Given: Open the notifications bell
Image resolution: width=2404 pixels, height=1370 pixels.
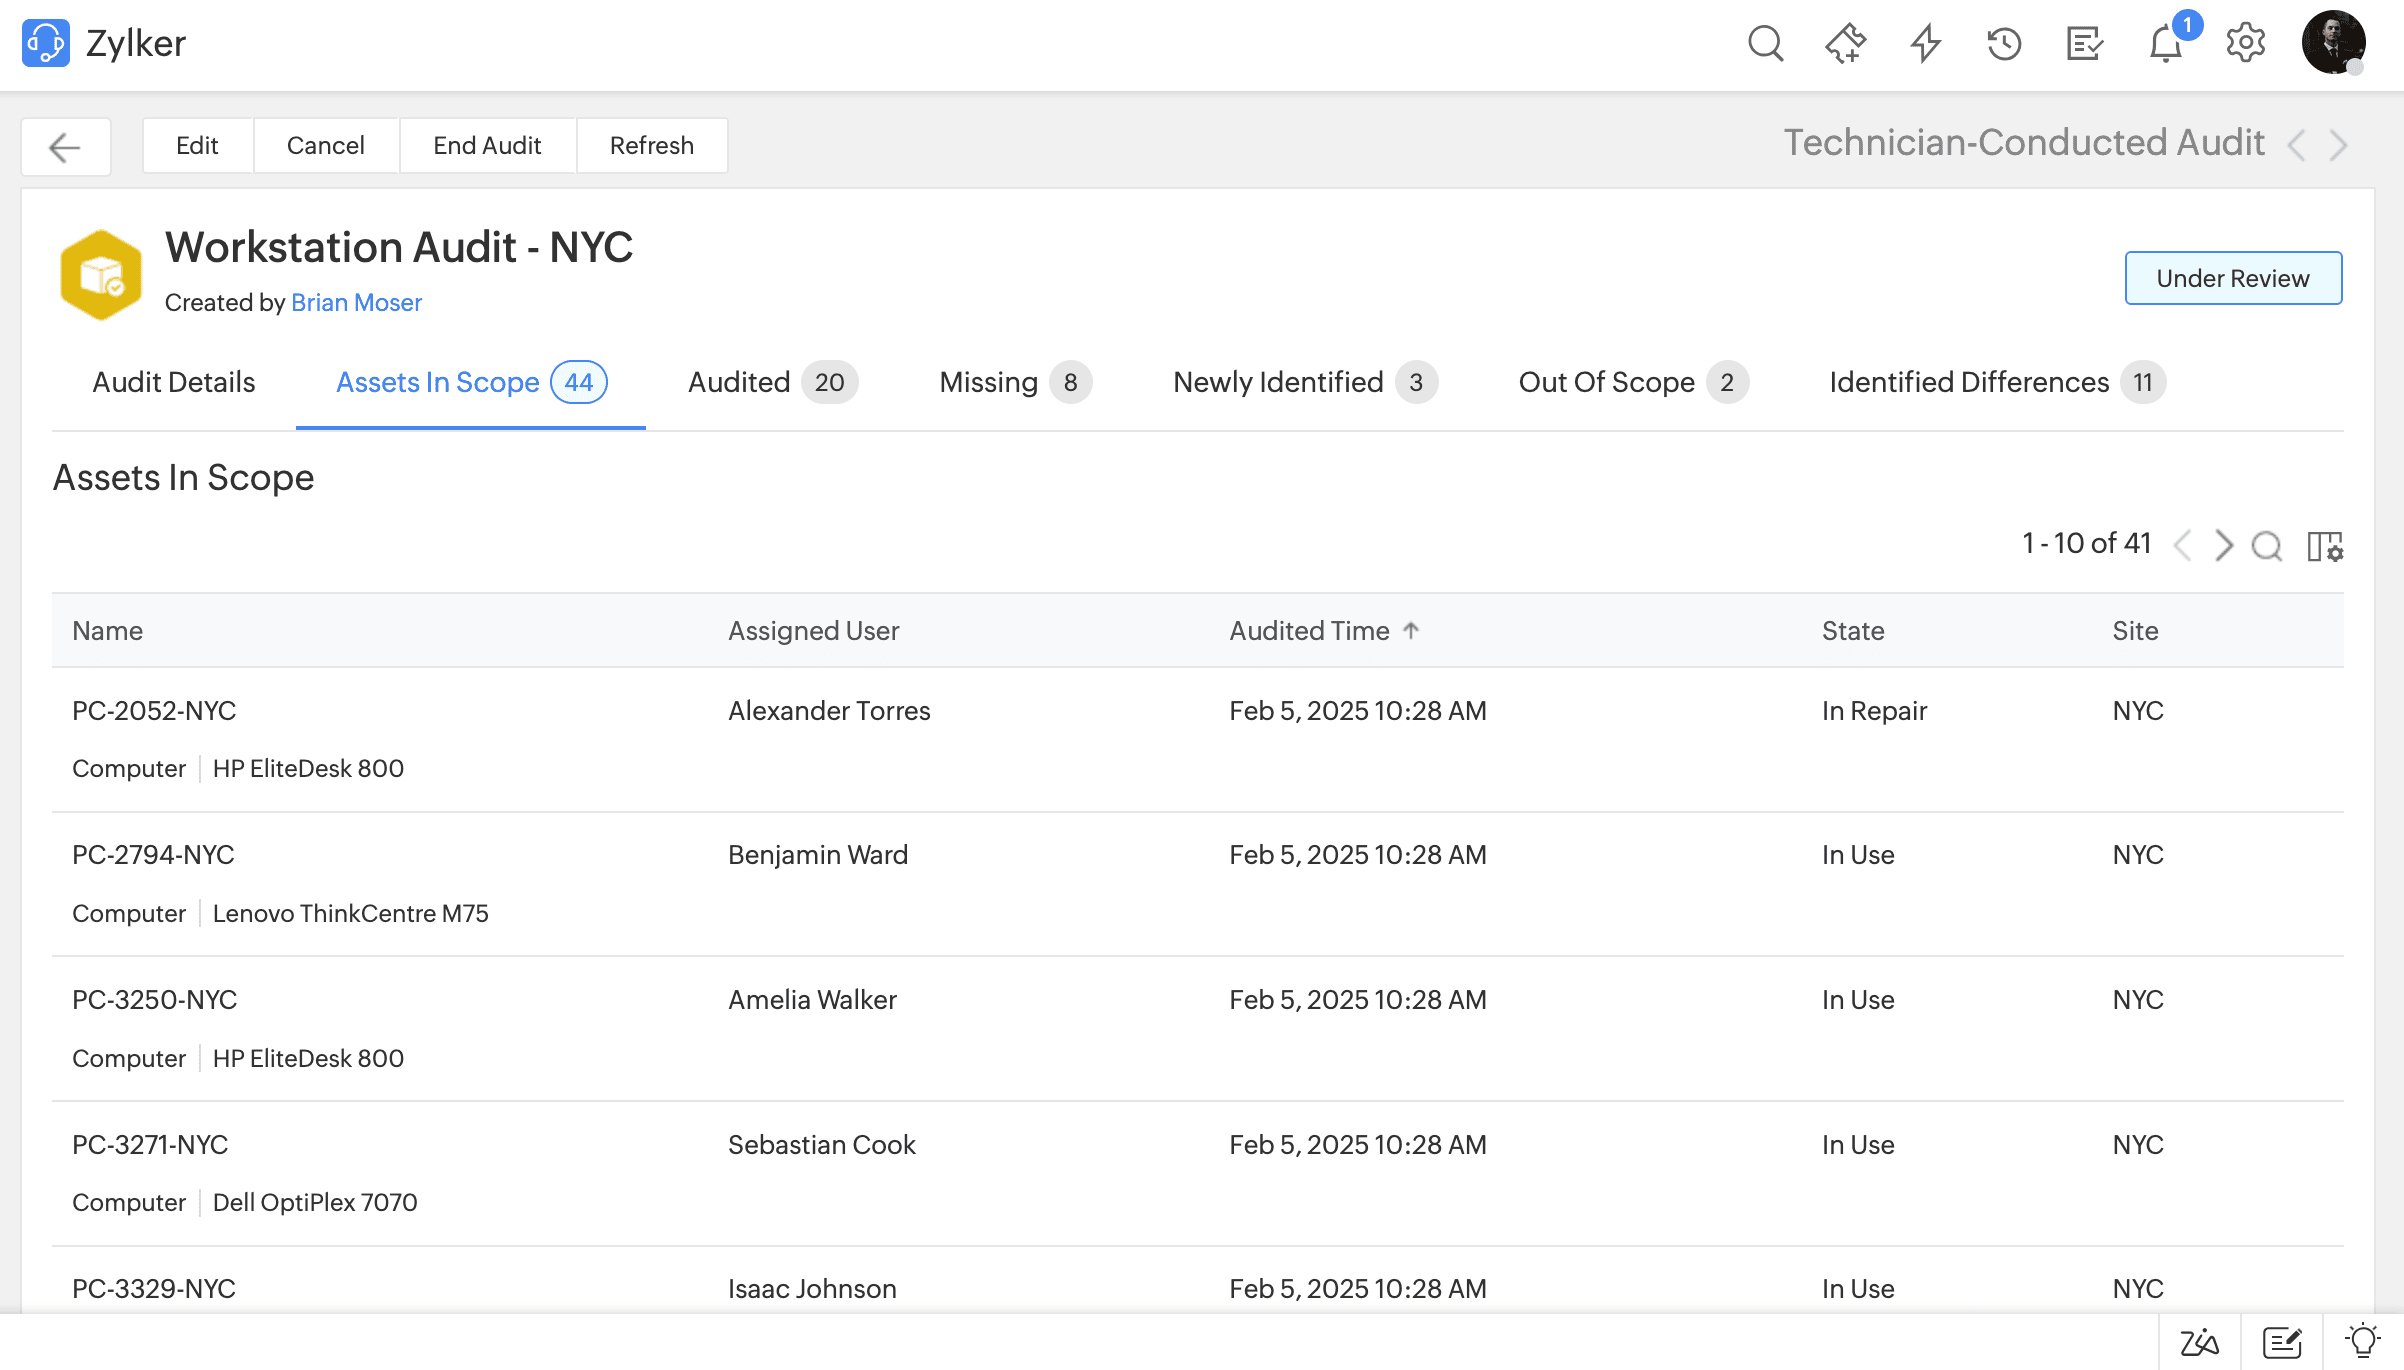Looking at the screenshot, I should pyautogui.click(x=2166, y=44).
